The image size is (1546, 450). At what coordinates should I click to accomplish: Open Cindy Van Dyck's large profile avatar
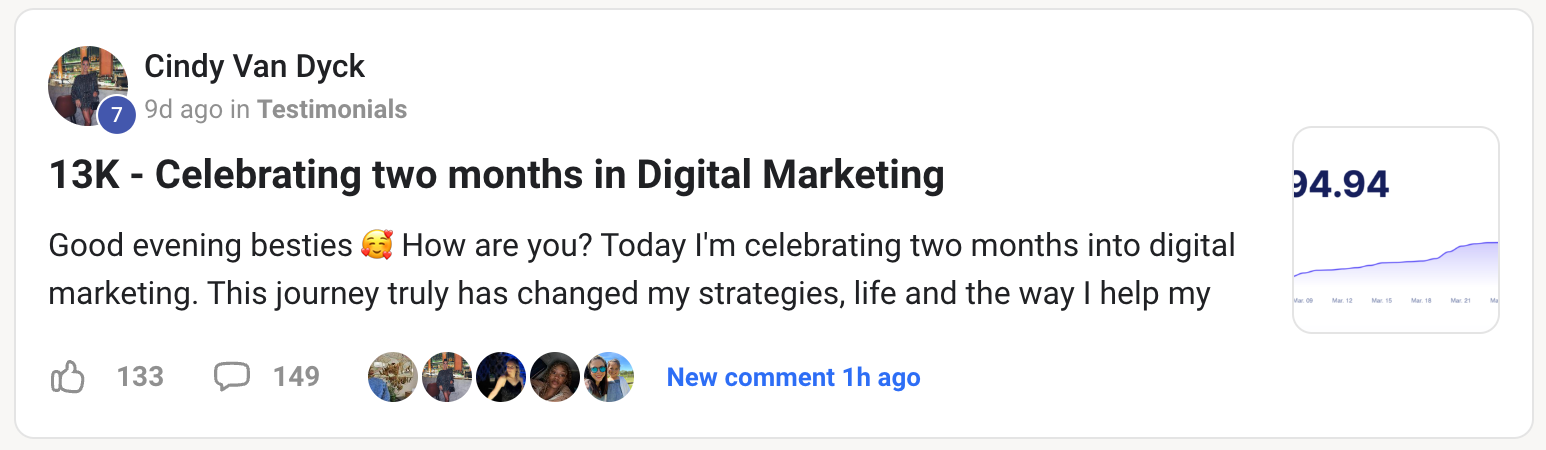tap(86, 85)
